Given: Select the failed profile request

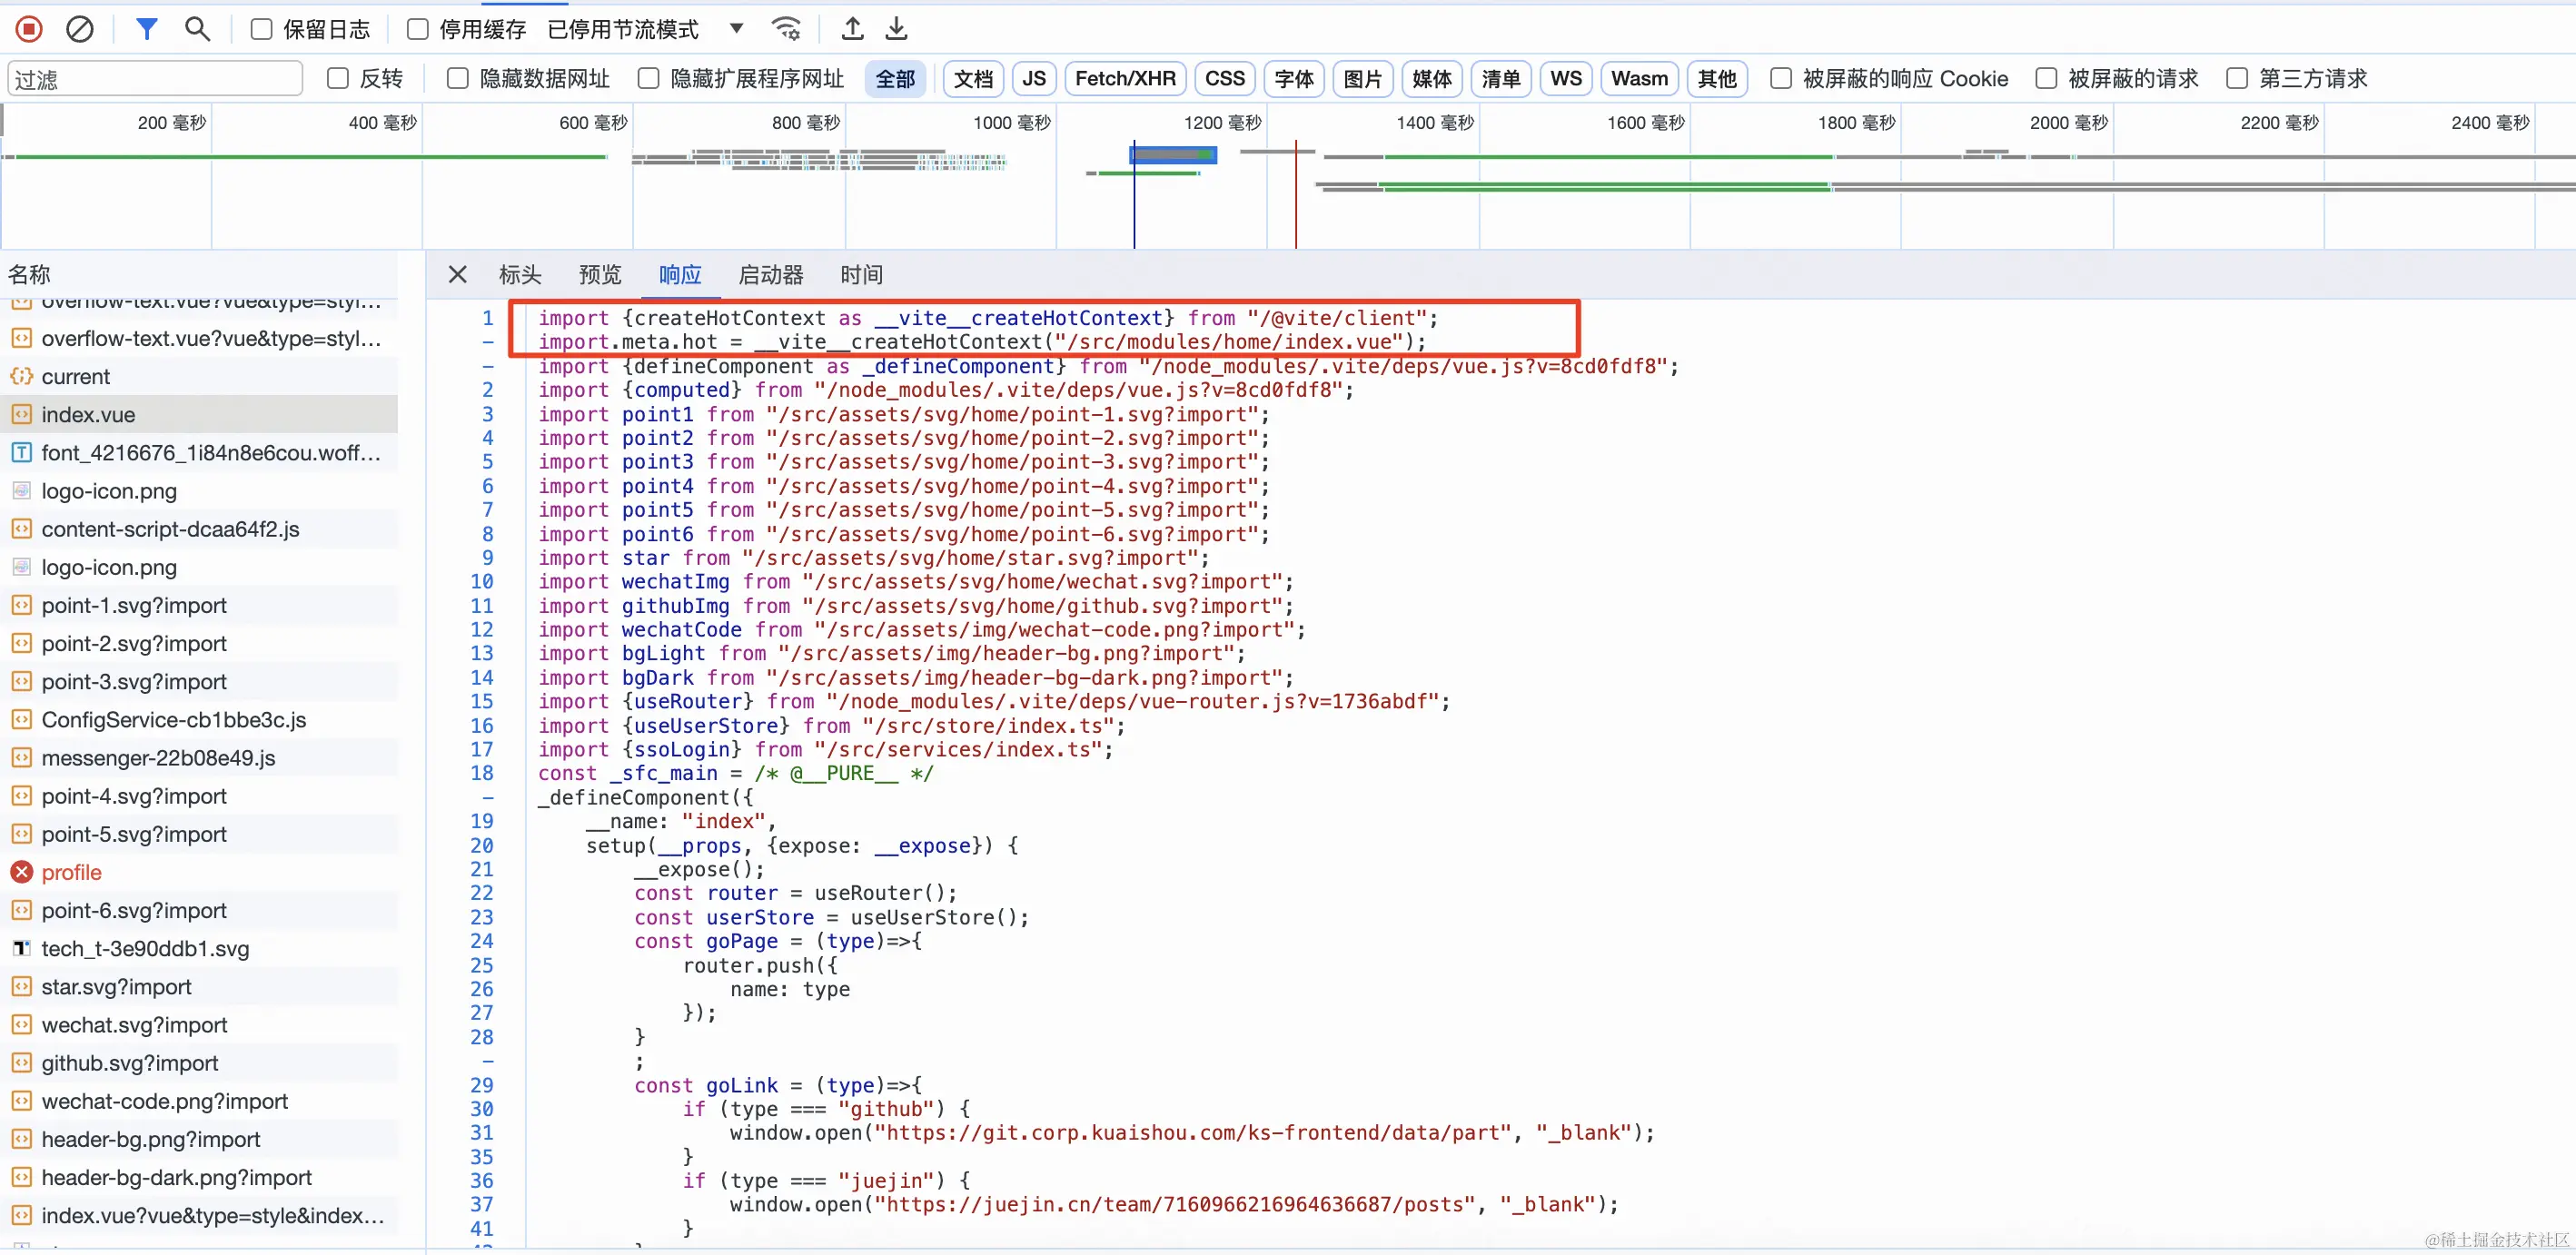Looking at the screenshot, I should coord(71,872).
